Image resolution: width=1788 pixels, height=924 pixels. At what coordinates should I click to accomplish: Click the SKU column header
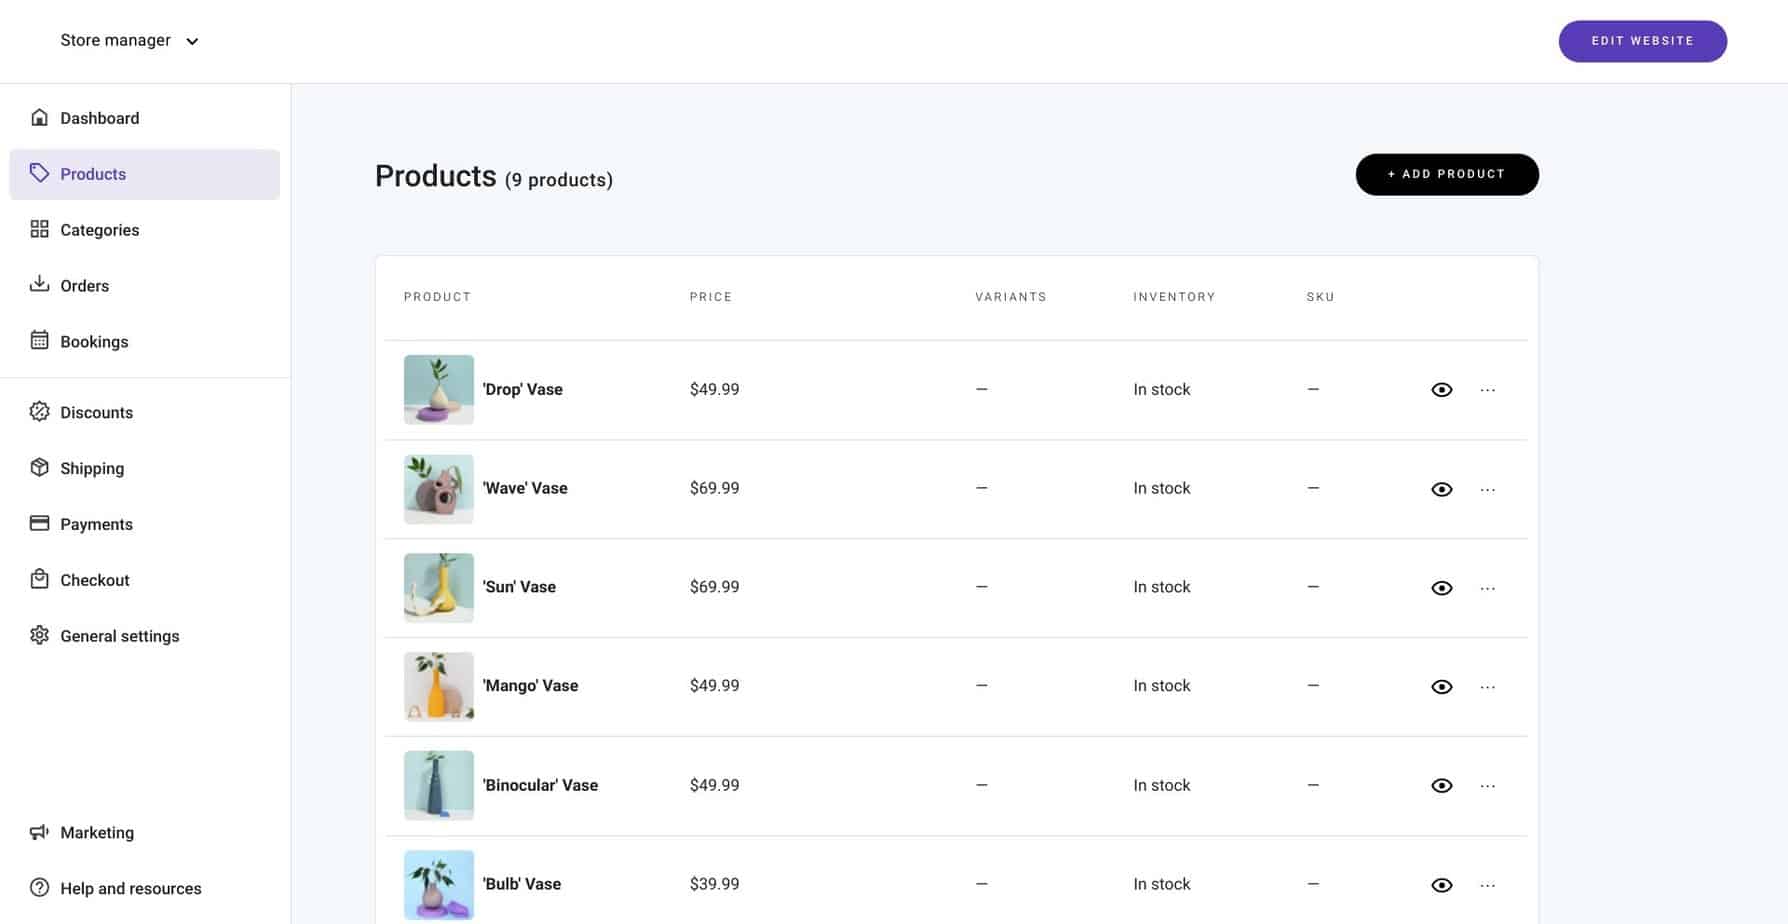click(1320, 297)
